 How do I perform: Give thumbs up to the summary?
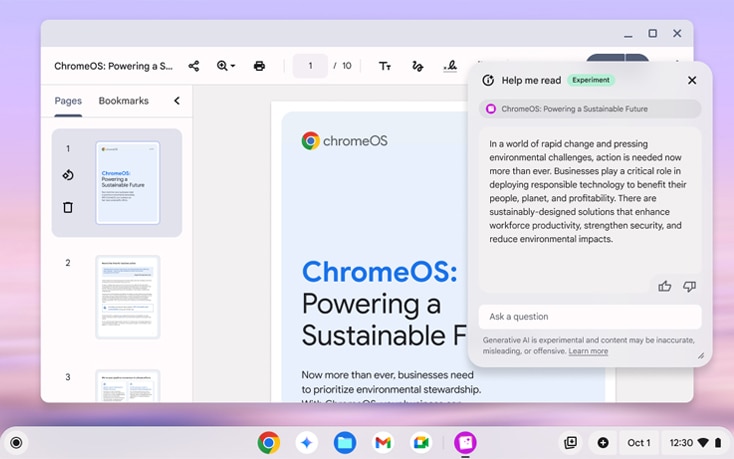pos(665,286)
